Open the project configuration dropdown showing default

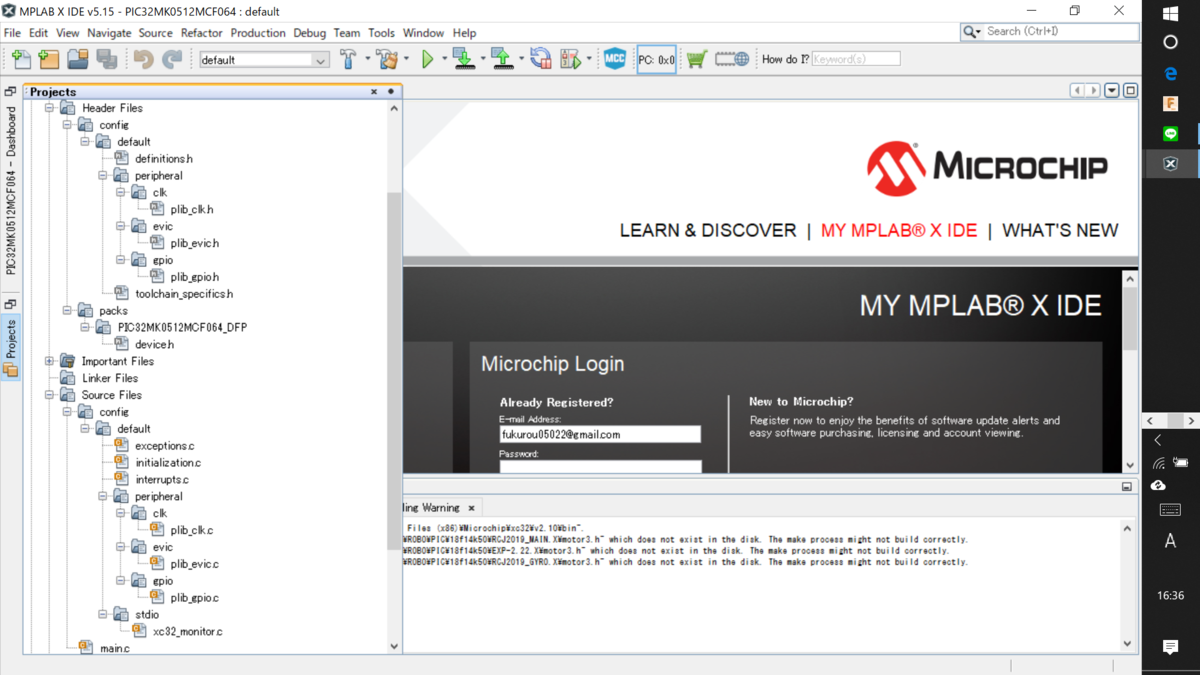click(264, 60)
